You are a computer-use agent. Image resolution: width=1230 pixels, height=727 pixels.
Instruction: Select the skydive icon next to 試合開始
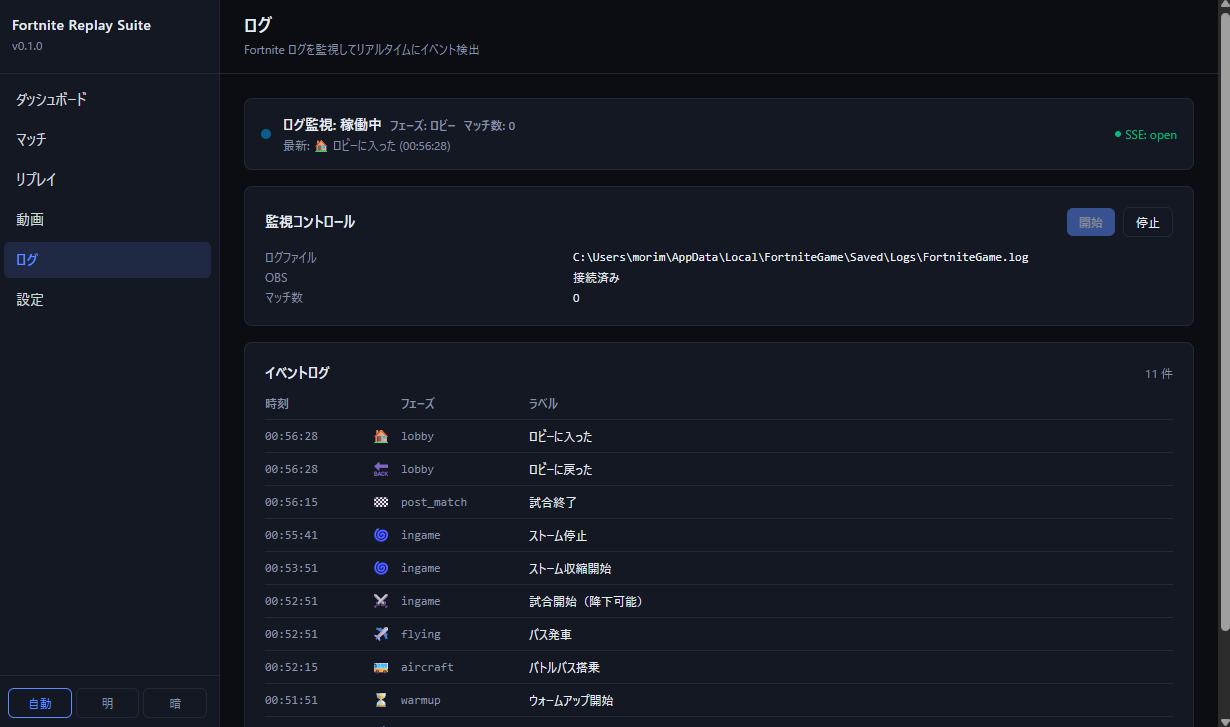pos(380,600)
